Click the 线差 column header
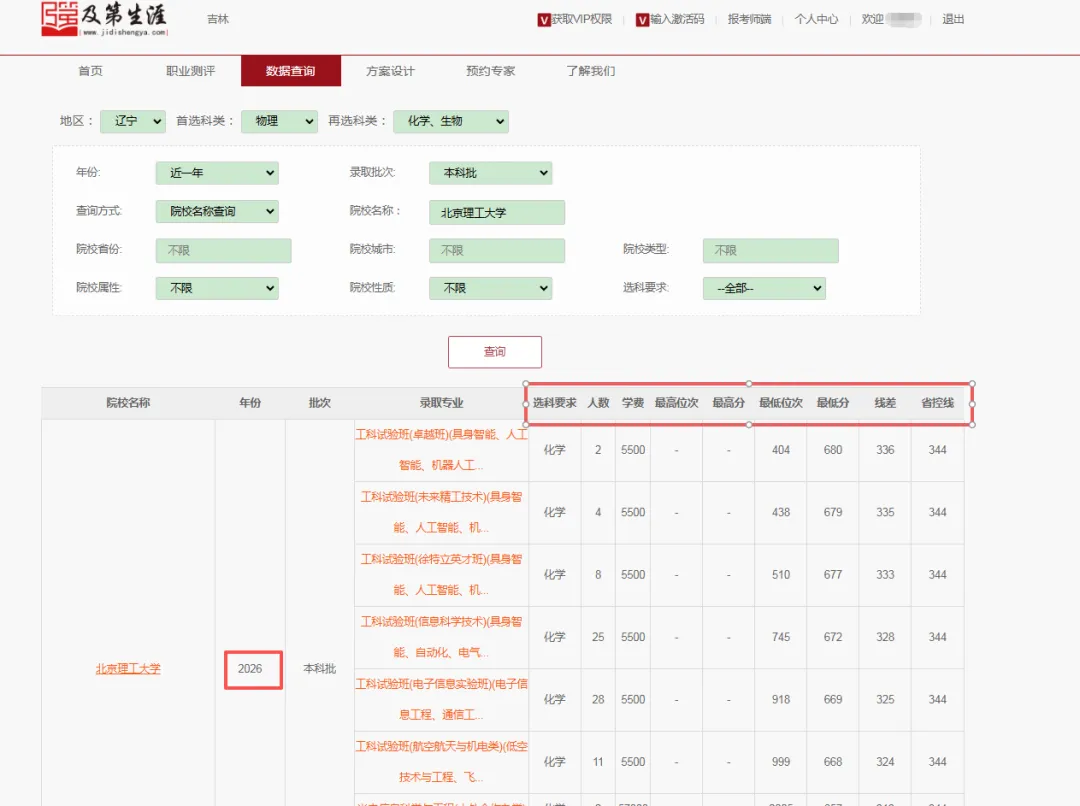 tap(885, 403)
